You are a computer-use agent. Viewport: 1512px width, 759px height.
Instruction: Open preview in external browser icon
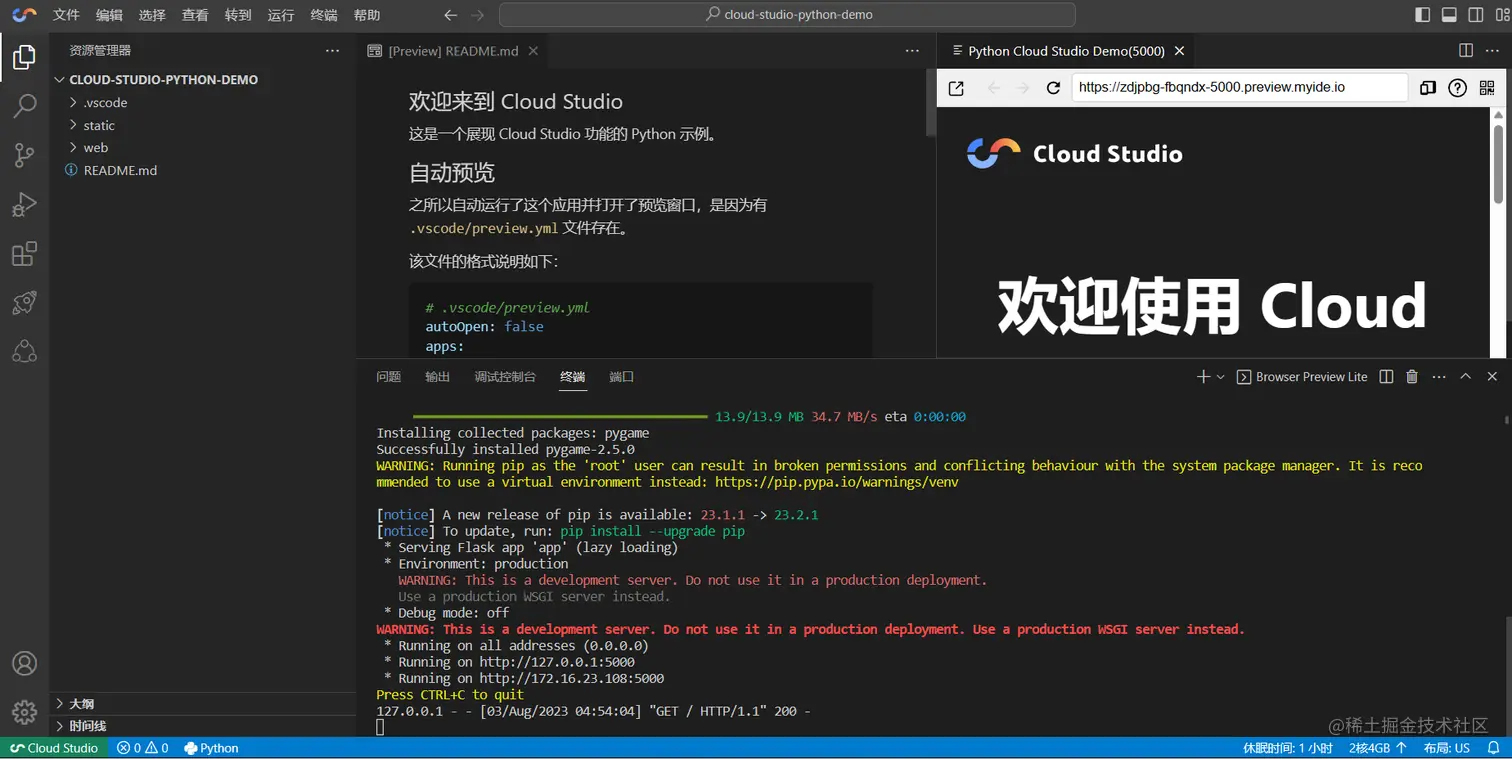956,88
